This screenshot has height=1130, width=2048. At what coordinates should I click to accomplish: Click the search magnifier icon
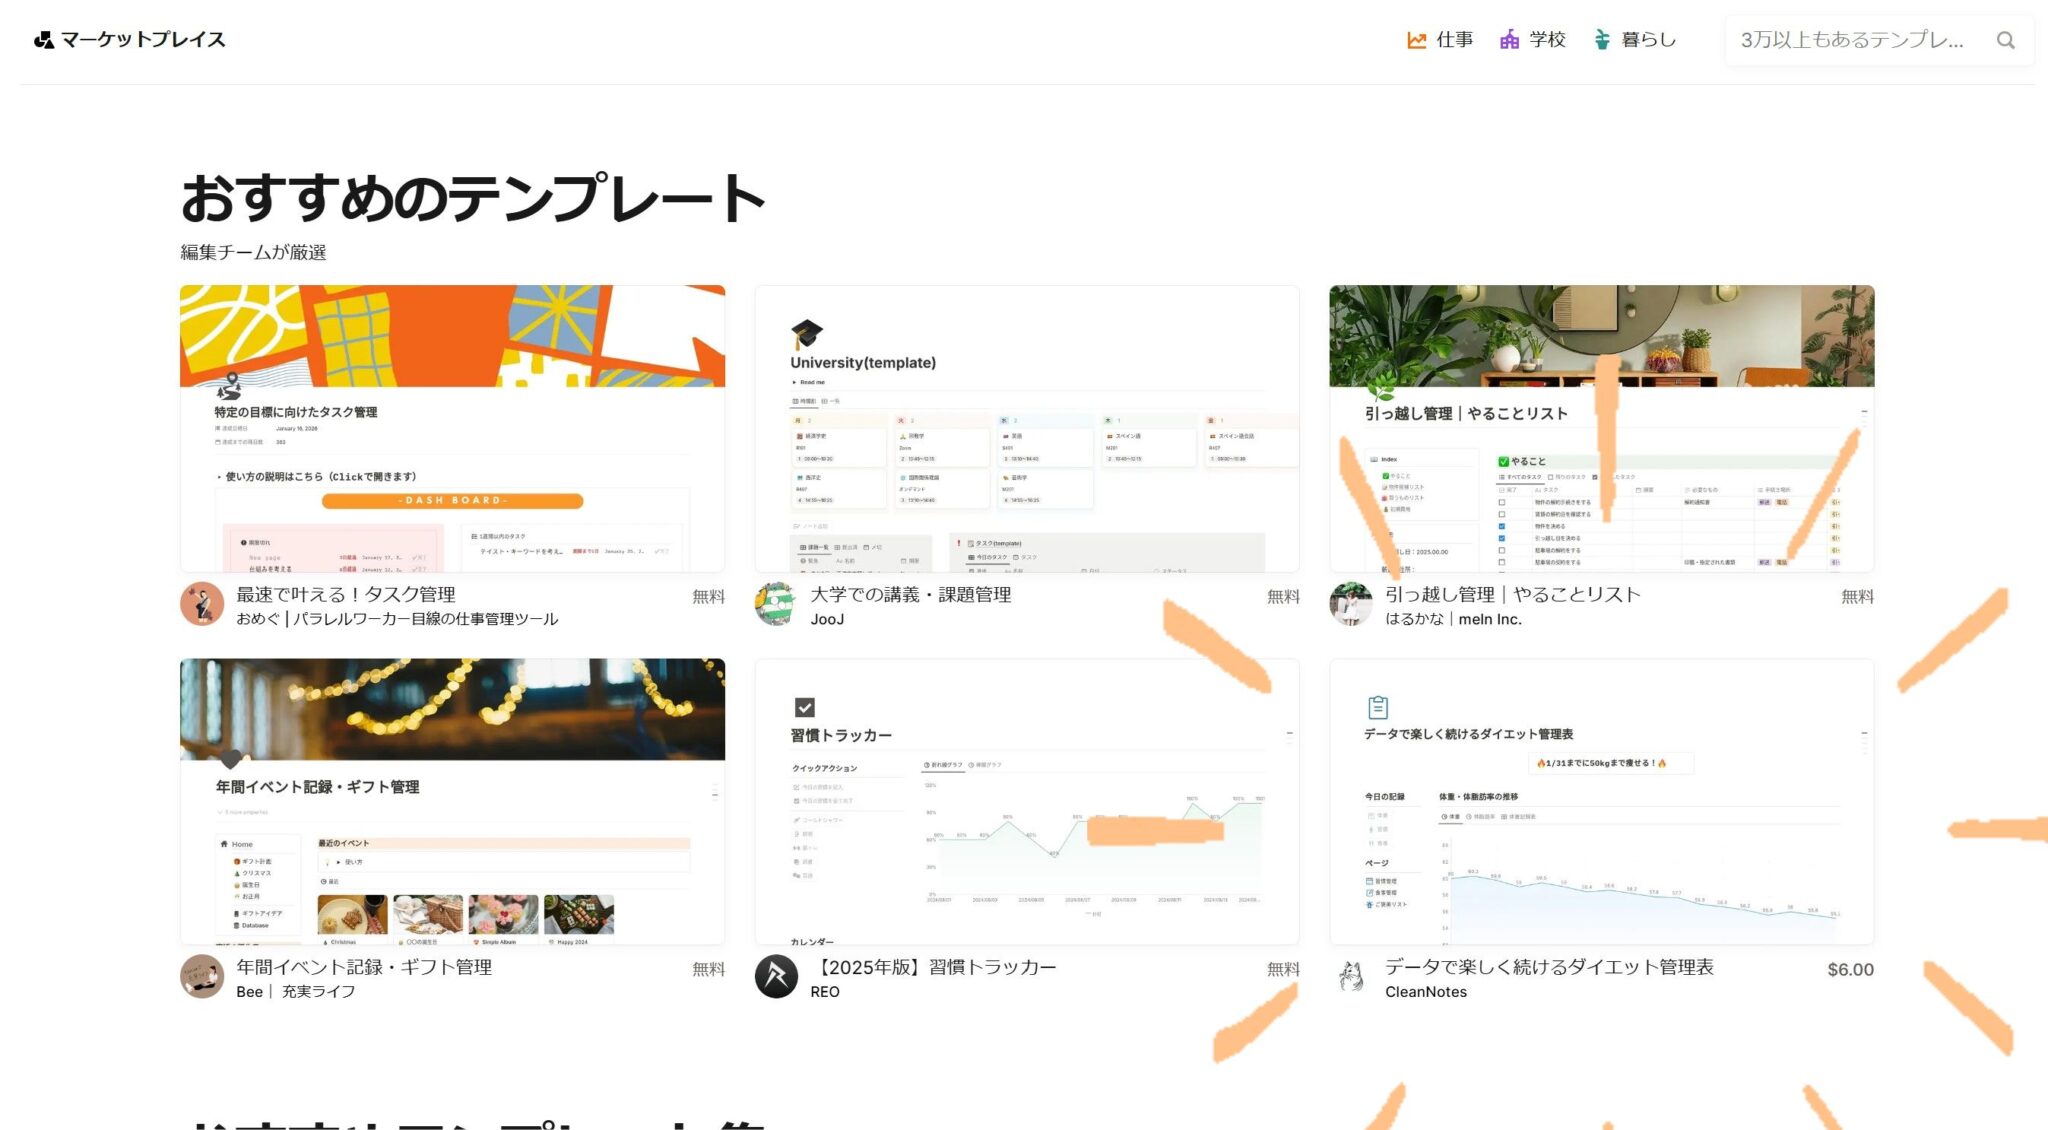click(x=2005, y=40)
